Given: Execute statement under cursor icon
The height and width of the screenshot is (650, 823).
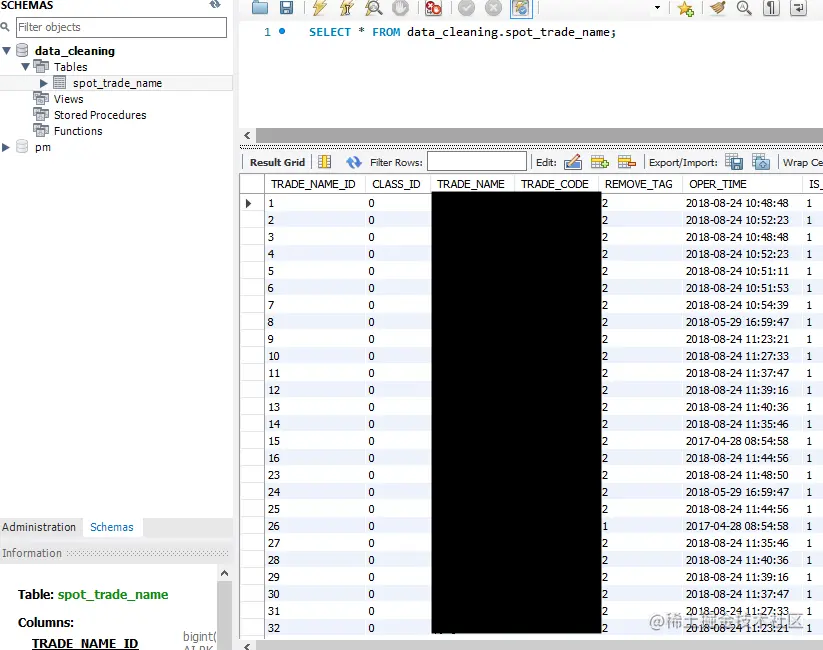Looking at the screenshot, I should coord(346,7).
